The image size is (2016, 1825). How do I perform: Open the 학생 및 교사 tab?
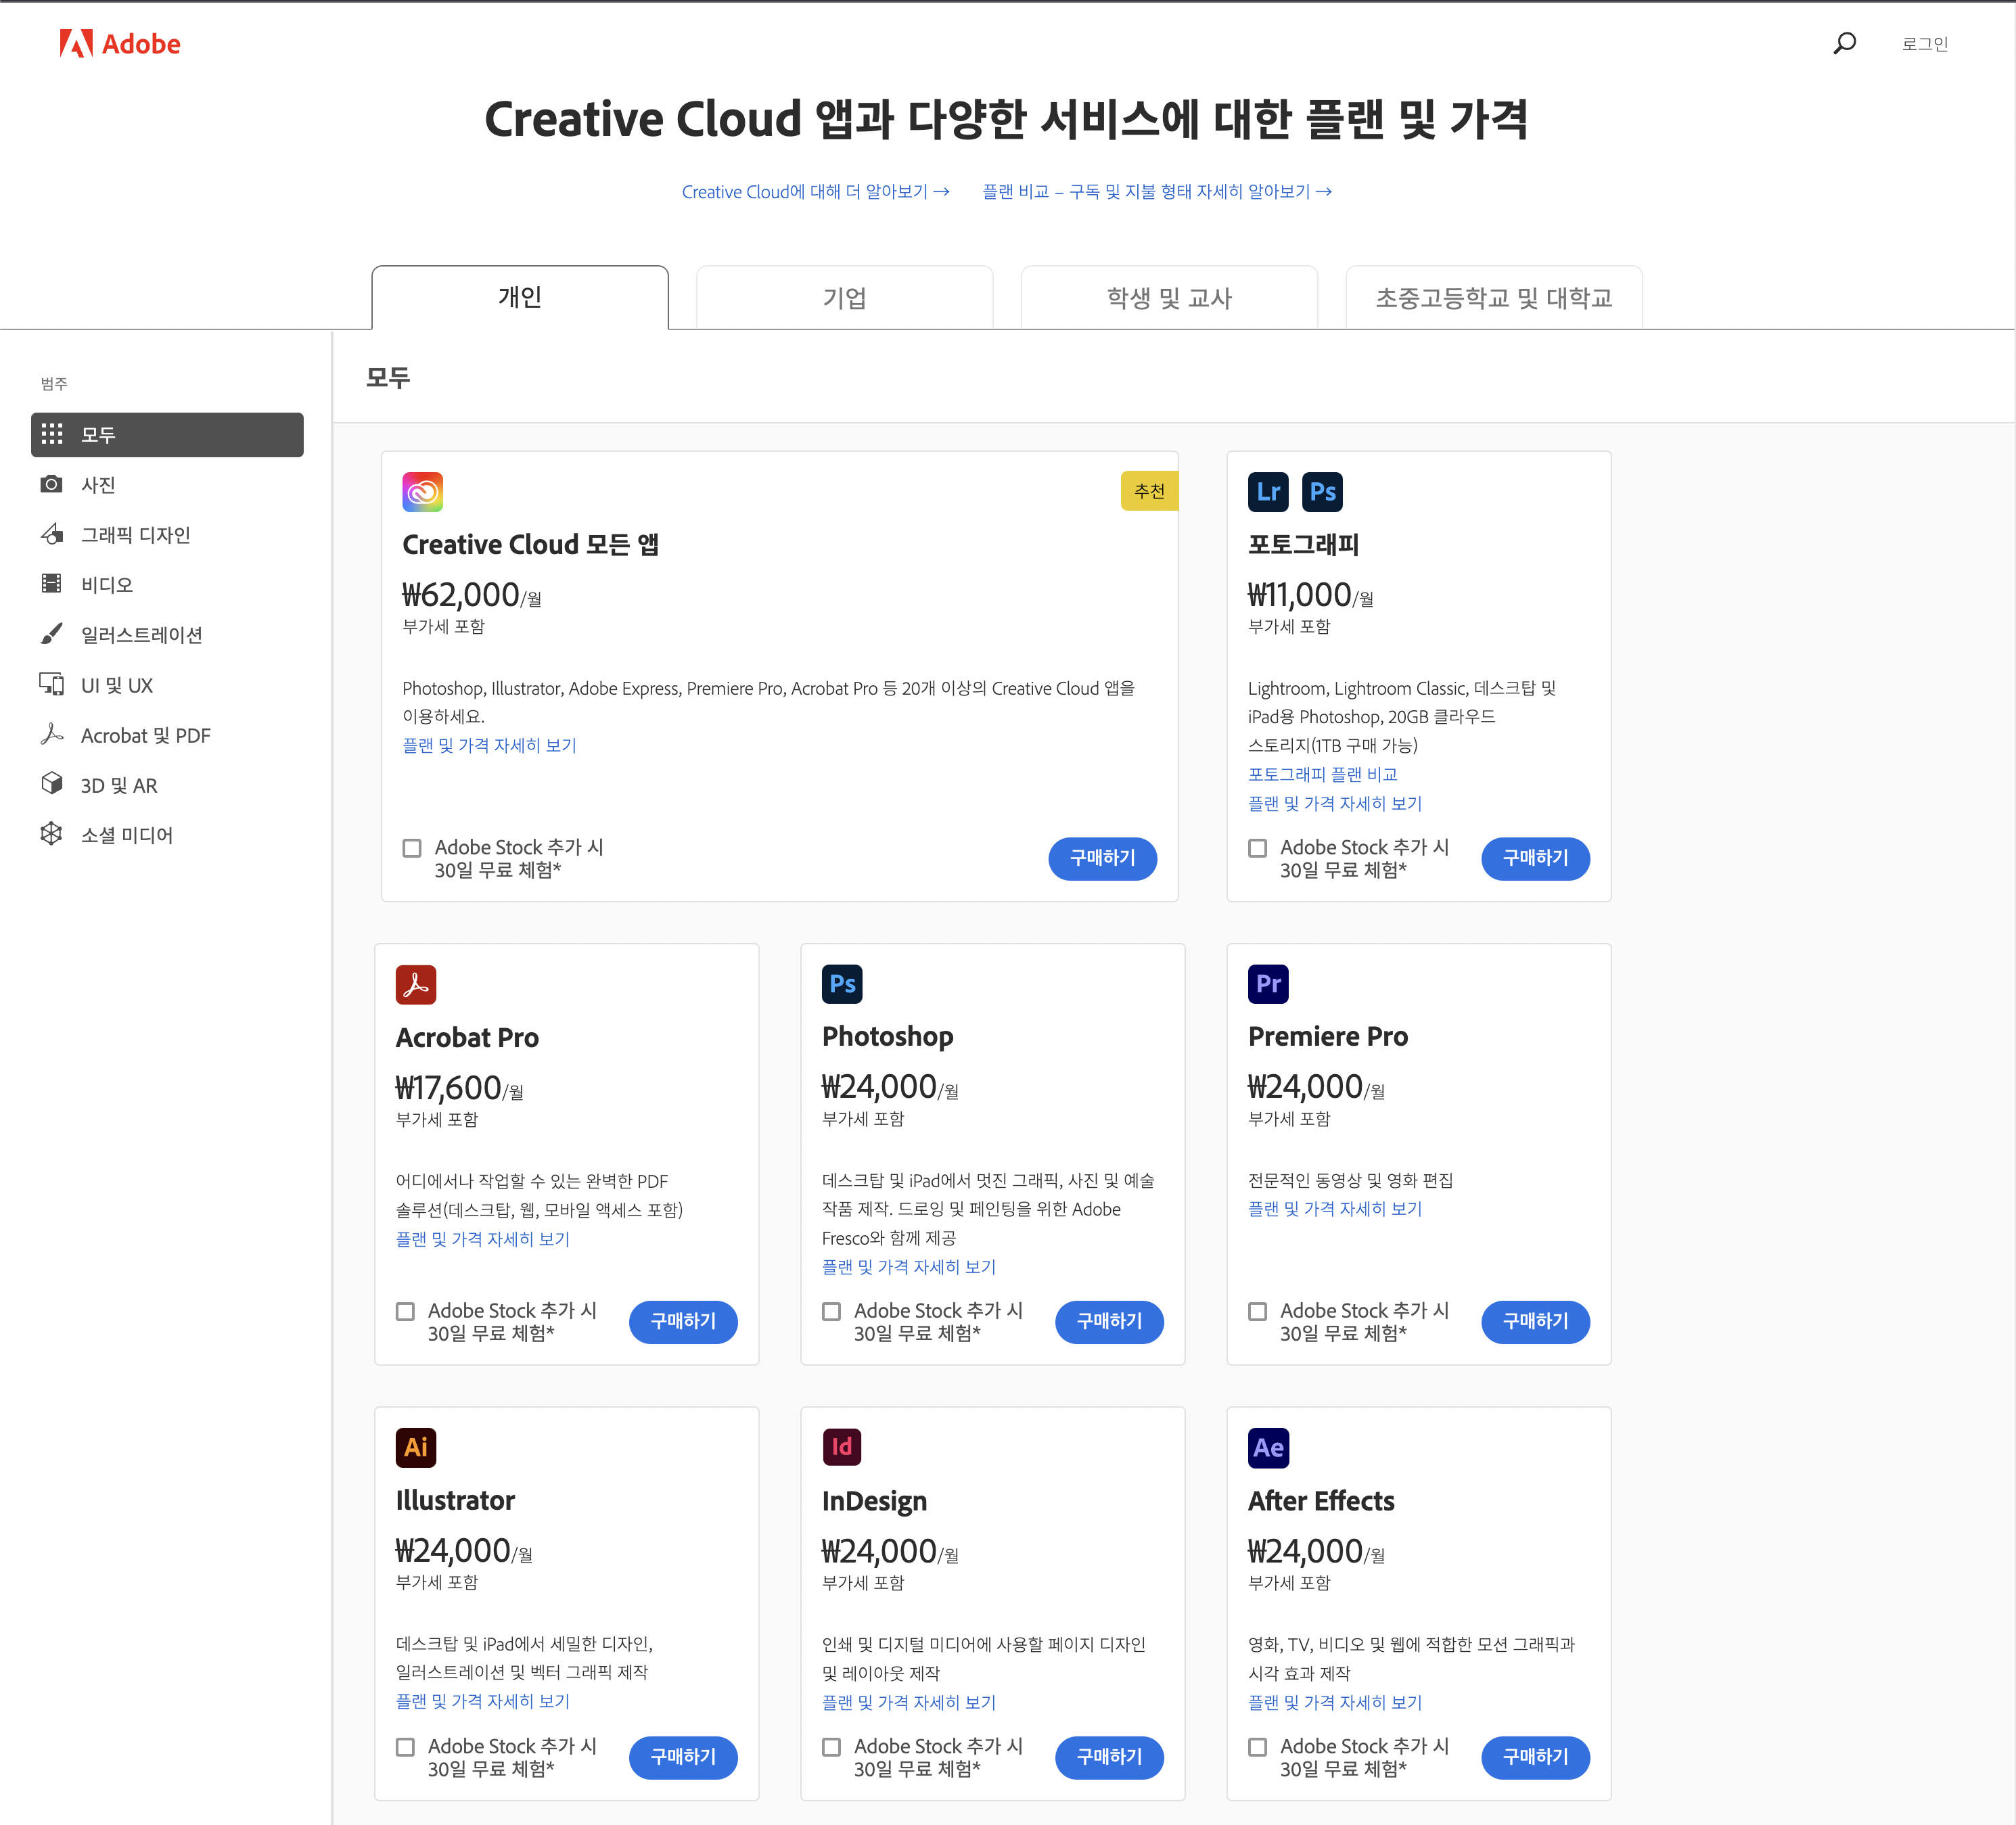tap(1168, 298)
